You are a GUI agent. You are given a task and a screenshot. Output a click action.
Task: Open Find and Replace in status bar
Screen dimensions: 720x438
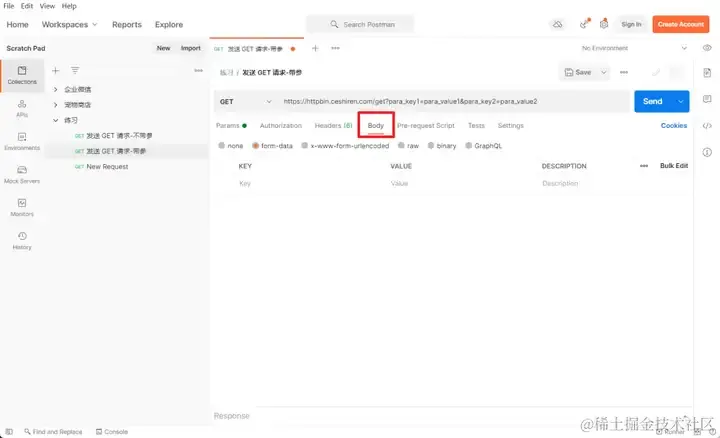53,432
